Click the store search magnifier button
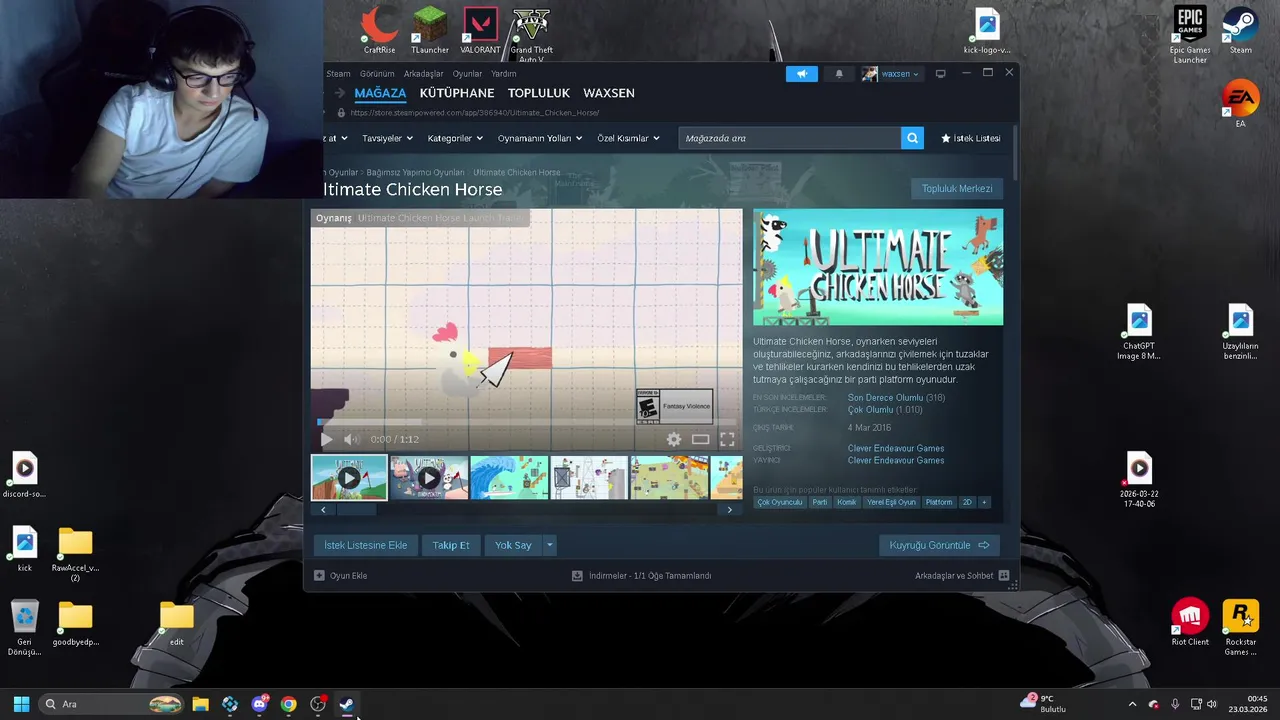Viewport: 1280px width, 720px height. 912,138
